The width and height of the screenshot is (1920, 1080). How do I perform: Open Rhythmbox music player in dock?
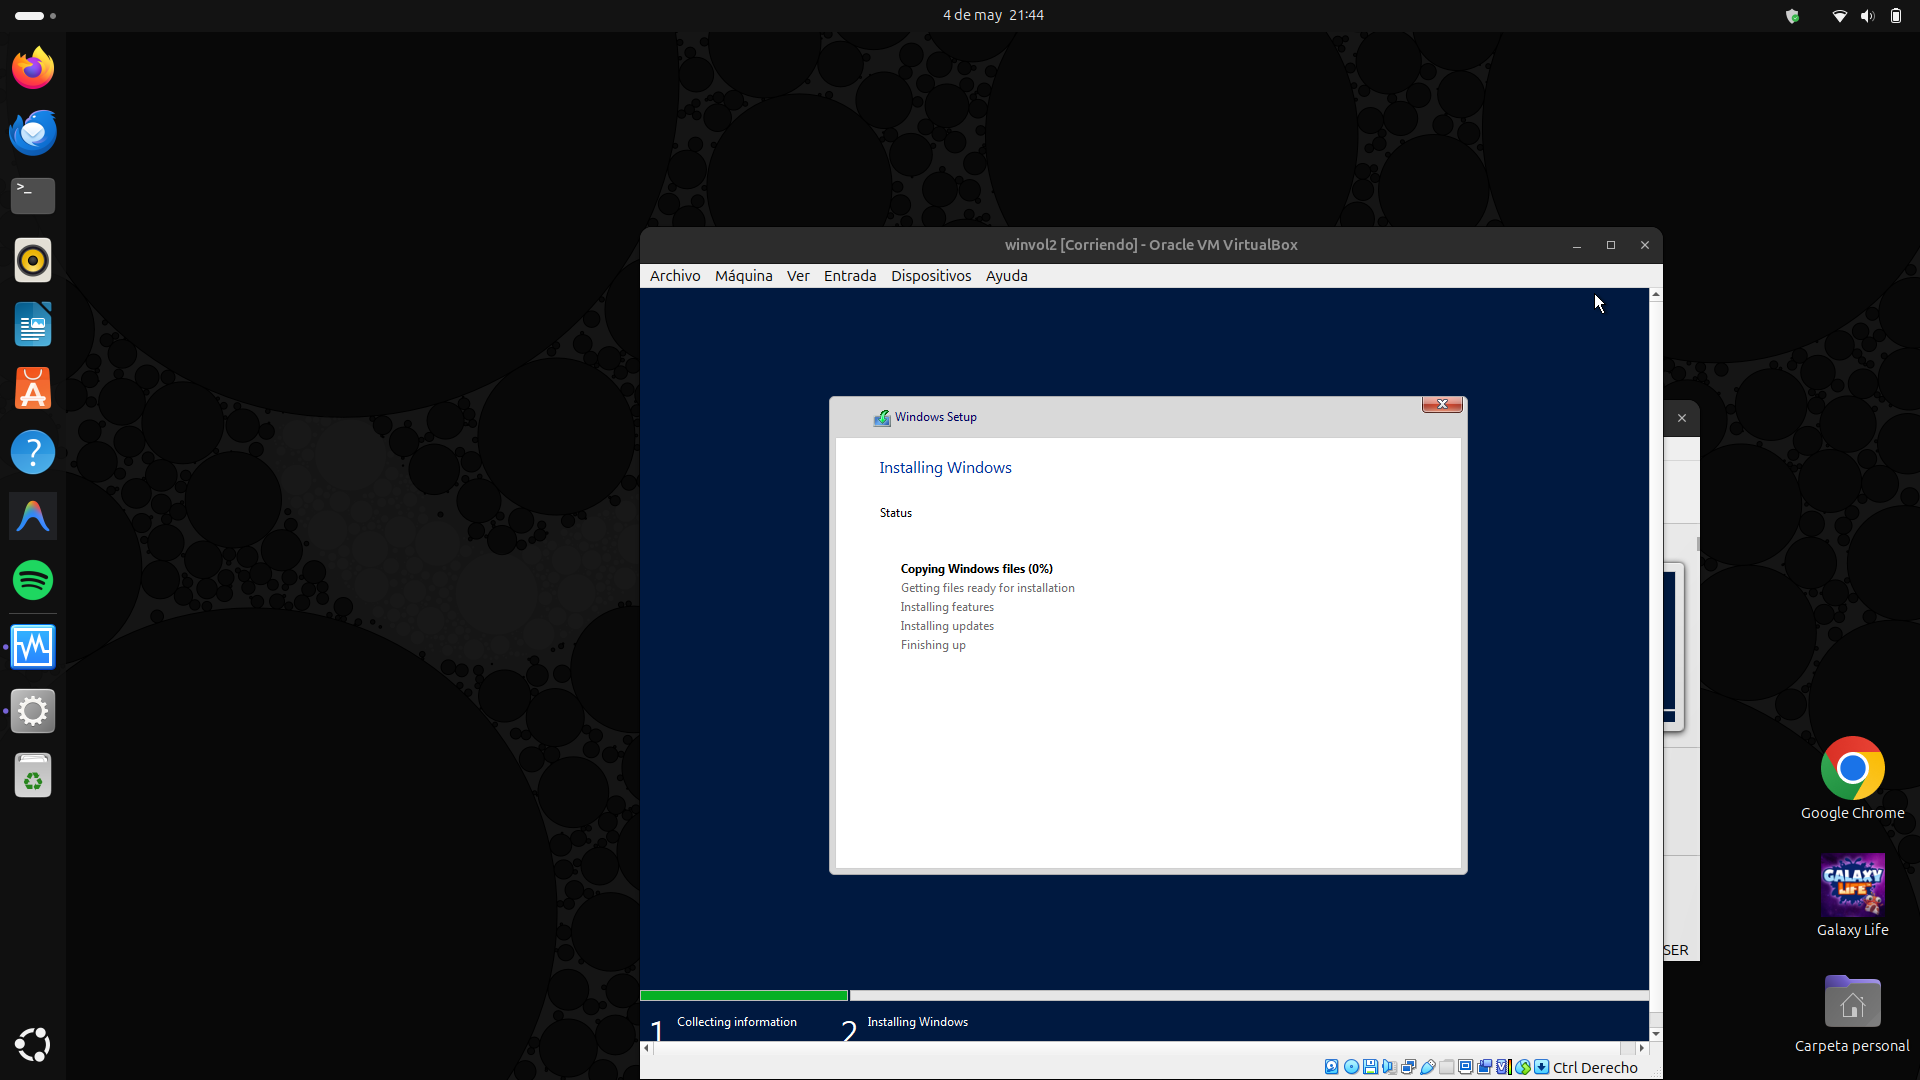click(x=33, y=260)
